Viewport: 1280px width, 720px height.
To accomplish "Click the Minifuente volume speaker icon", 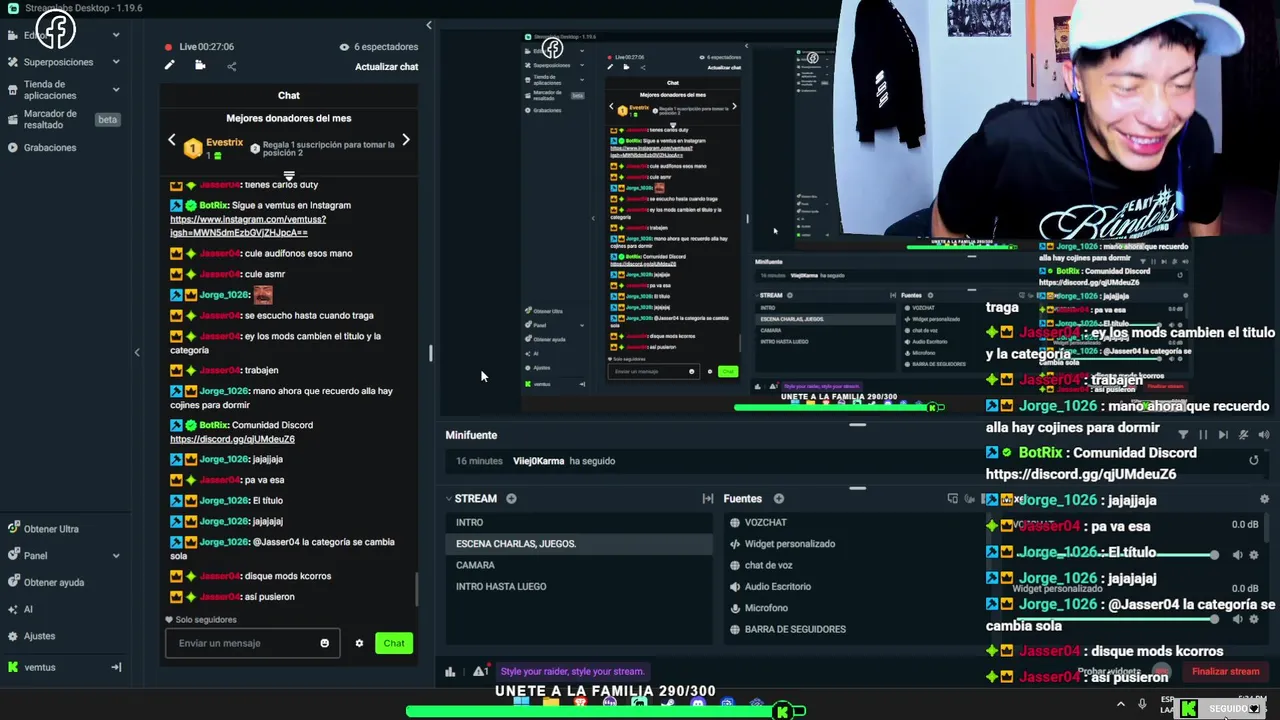I will [x=1263, y=435].
